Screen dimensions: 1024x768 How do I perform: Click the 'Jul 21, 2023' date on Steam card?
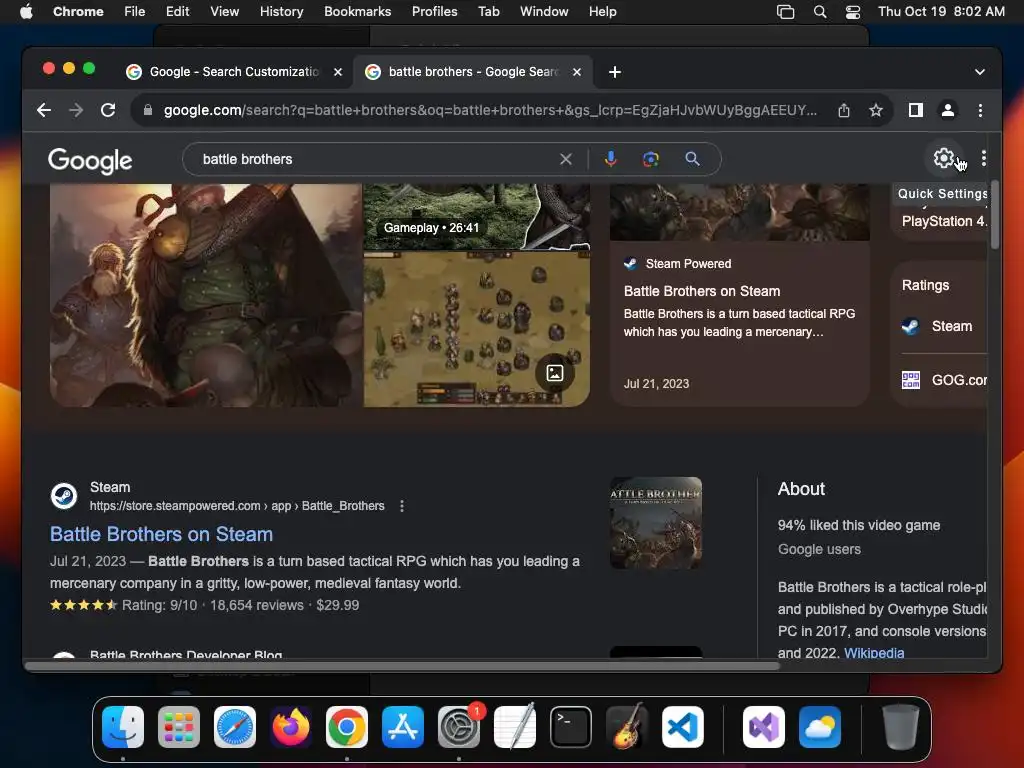click(656, 384)
